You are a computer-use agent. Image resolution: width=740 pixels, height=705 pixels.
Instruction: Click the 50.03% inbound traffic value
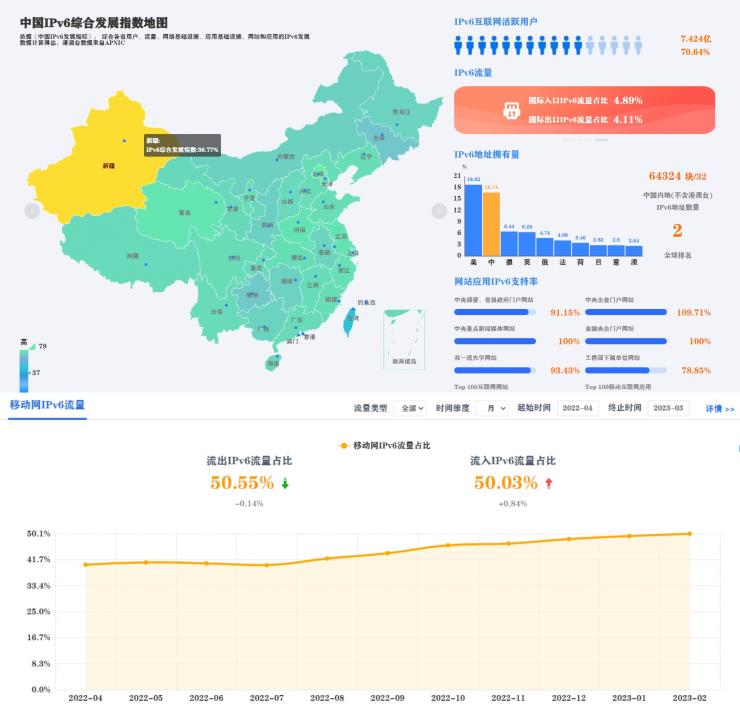506,483
